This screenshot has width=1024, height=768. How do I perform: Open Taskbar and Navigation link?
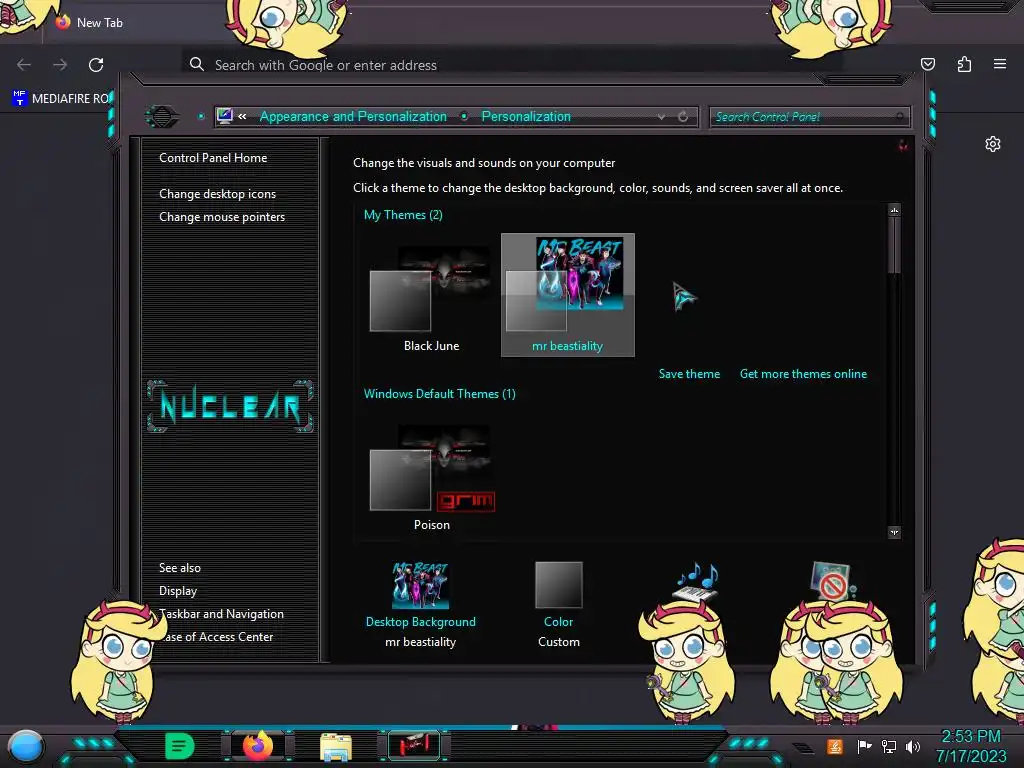click(x=221, y=614)
